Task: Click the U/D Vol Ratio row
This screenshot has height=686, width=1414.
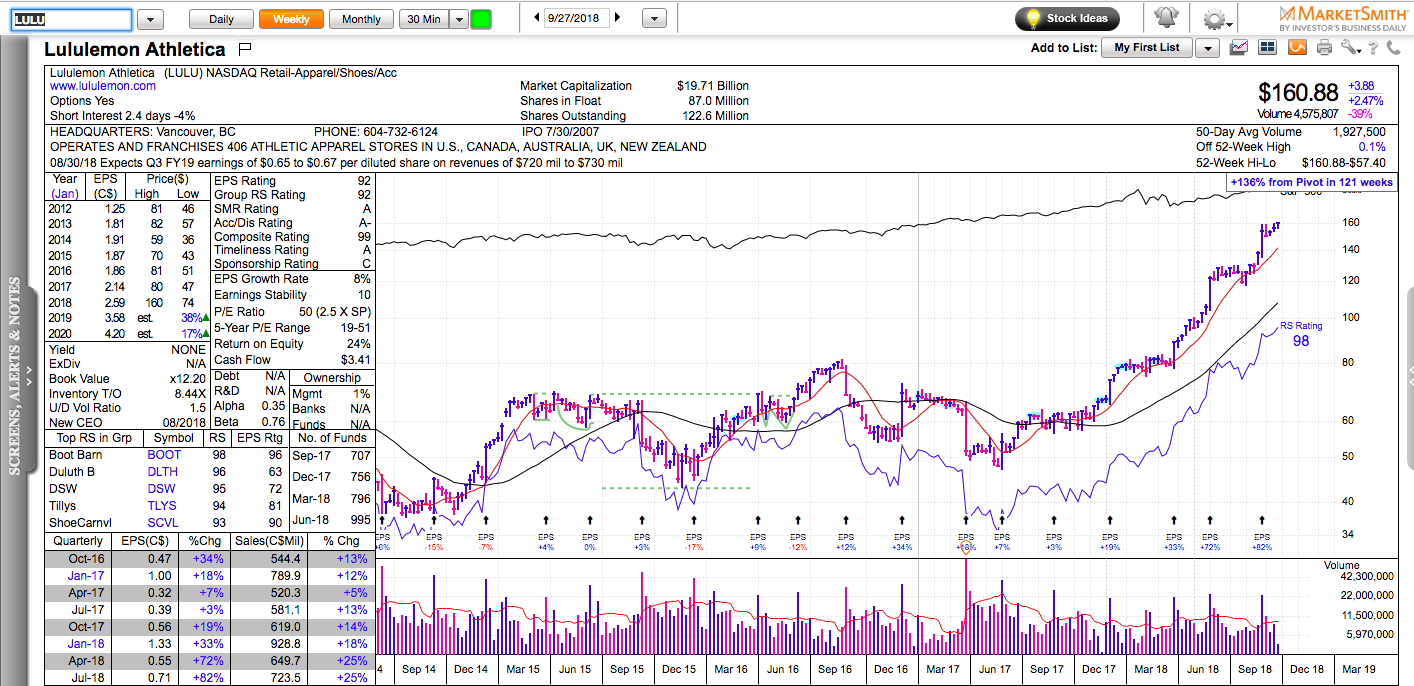Action: pyautogui.click(x=128, y=408)
